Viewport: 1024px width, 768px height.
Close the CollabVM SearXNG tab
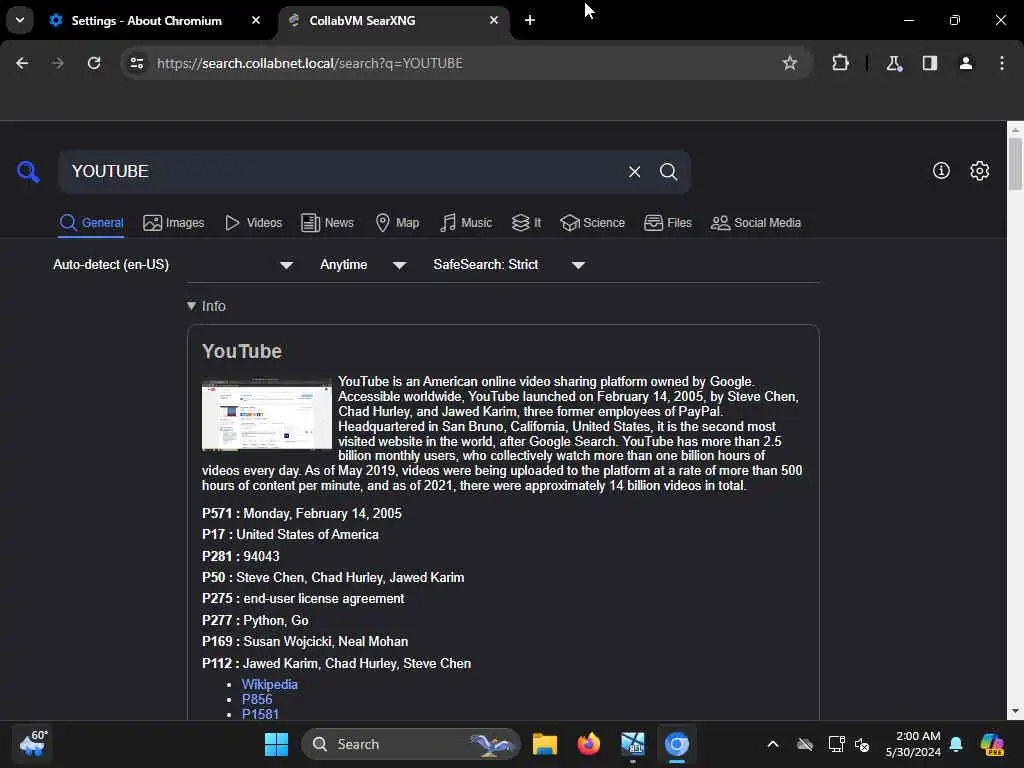[494, 20]
